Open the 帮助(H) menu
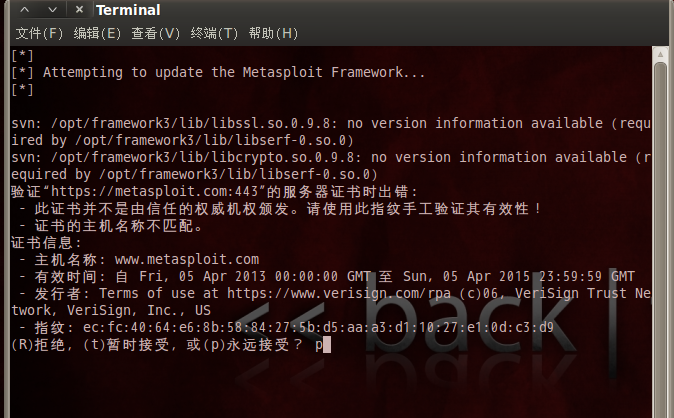 point(273,33)
